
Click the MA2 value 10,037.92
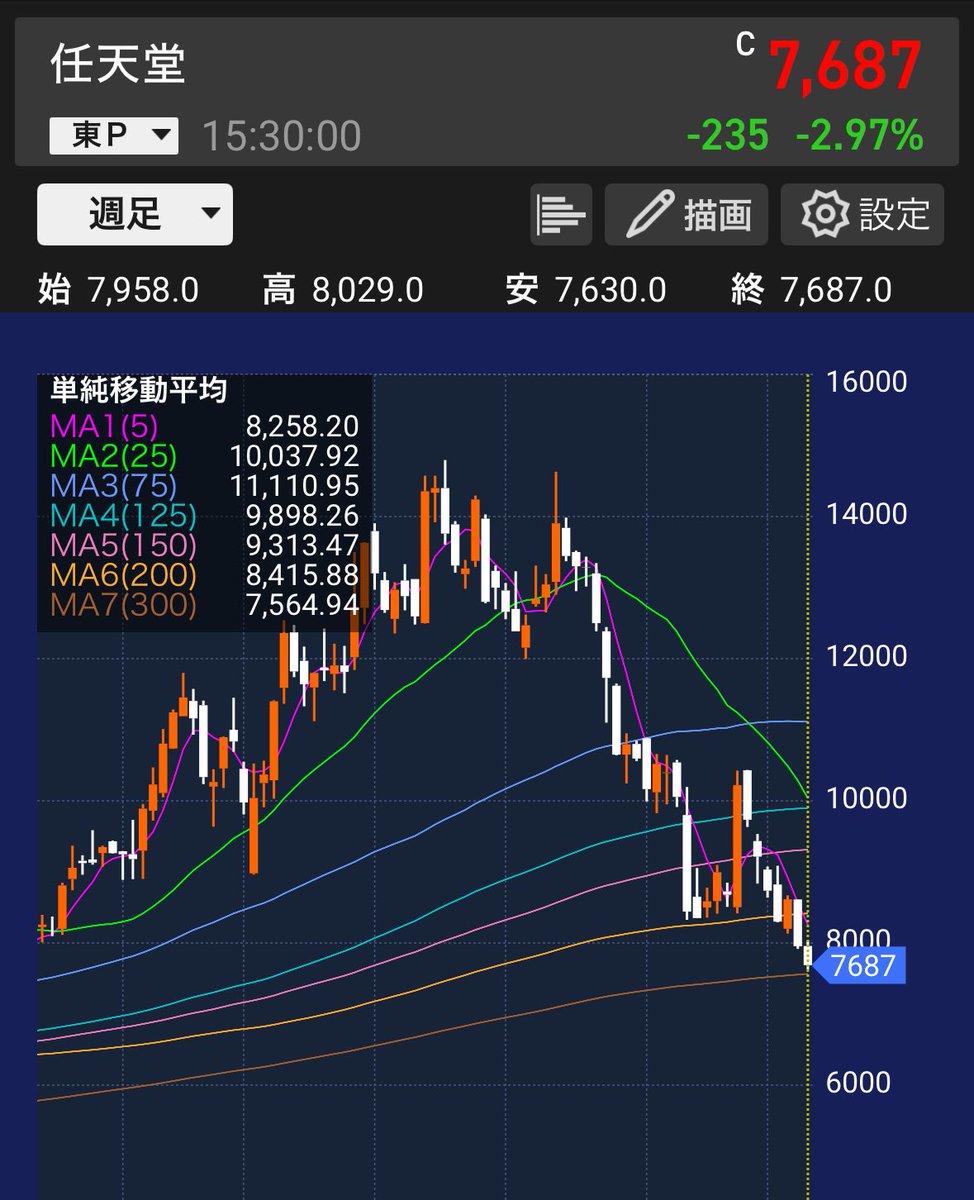(294, 457)
